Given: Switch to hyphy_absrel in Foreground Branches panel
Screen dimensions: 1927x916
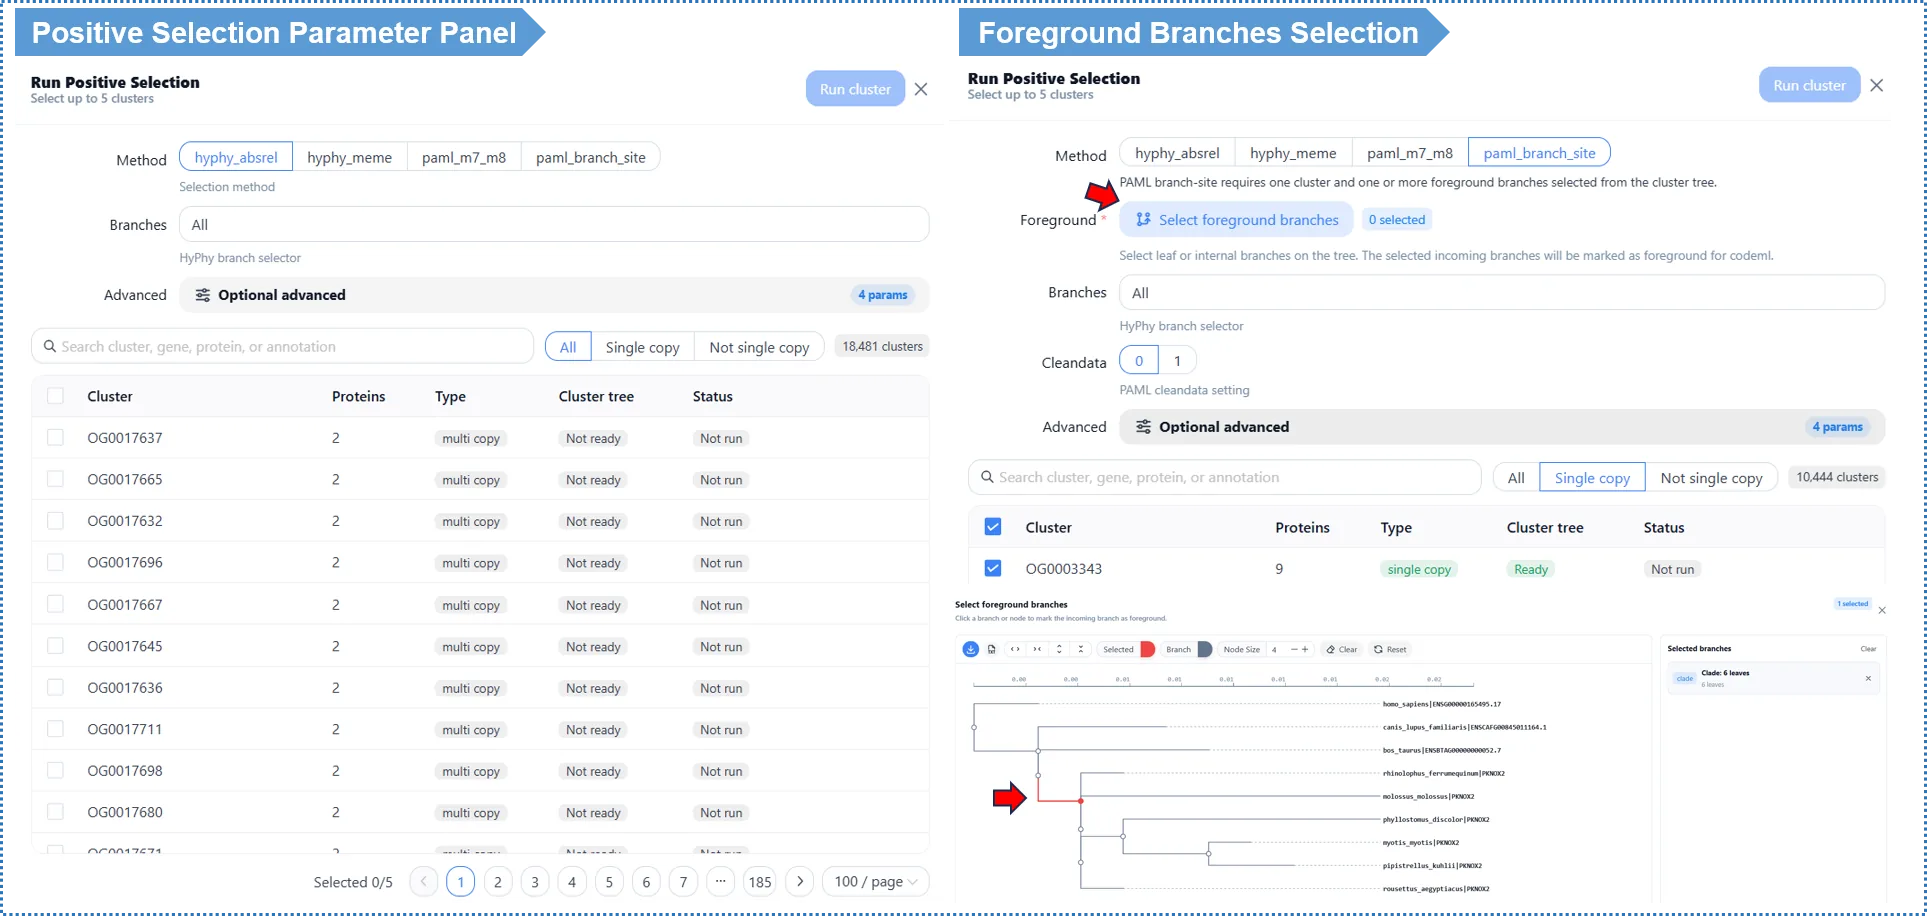Looking at the screenshot, I should coord(1177,153).
